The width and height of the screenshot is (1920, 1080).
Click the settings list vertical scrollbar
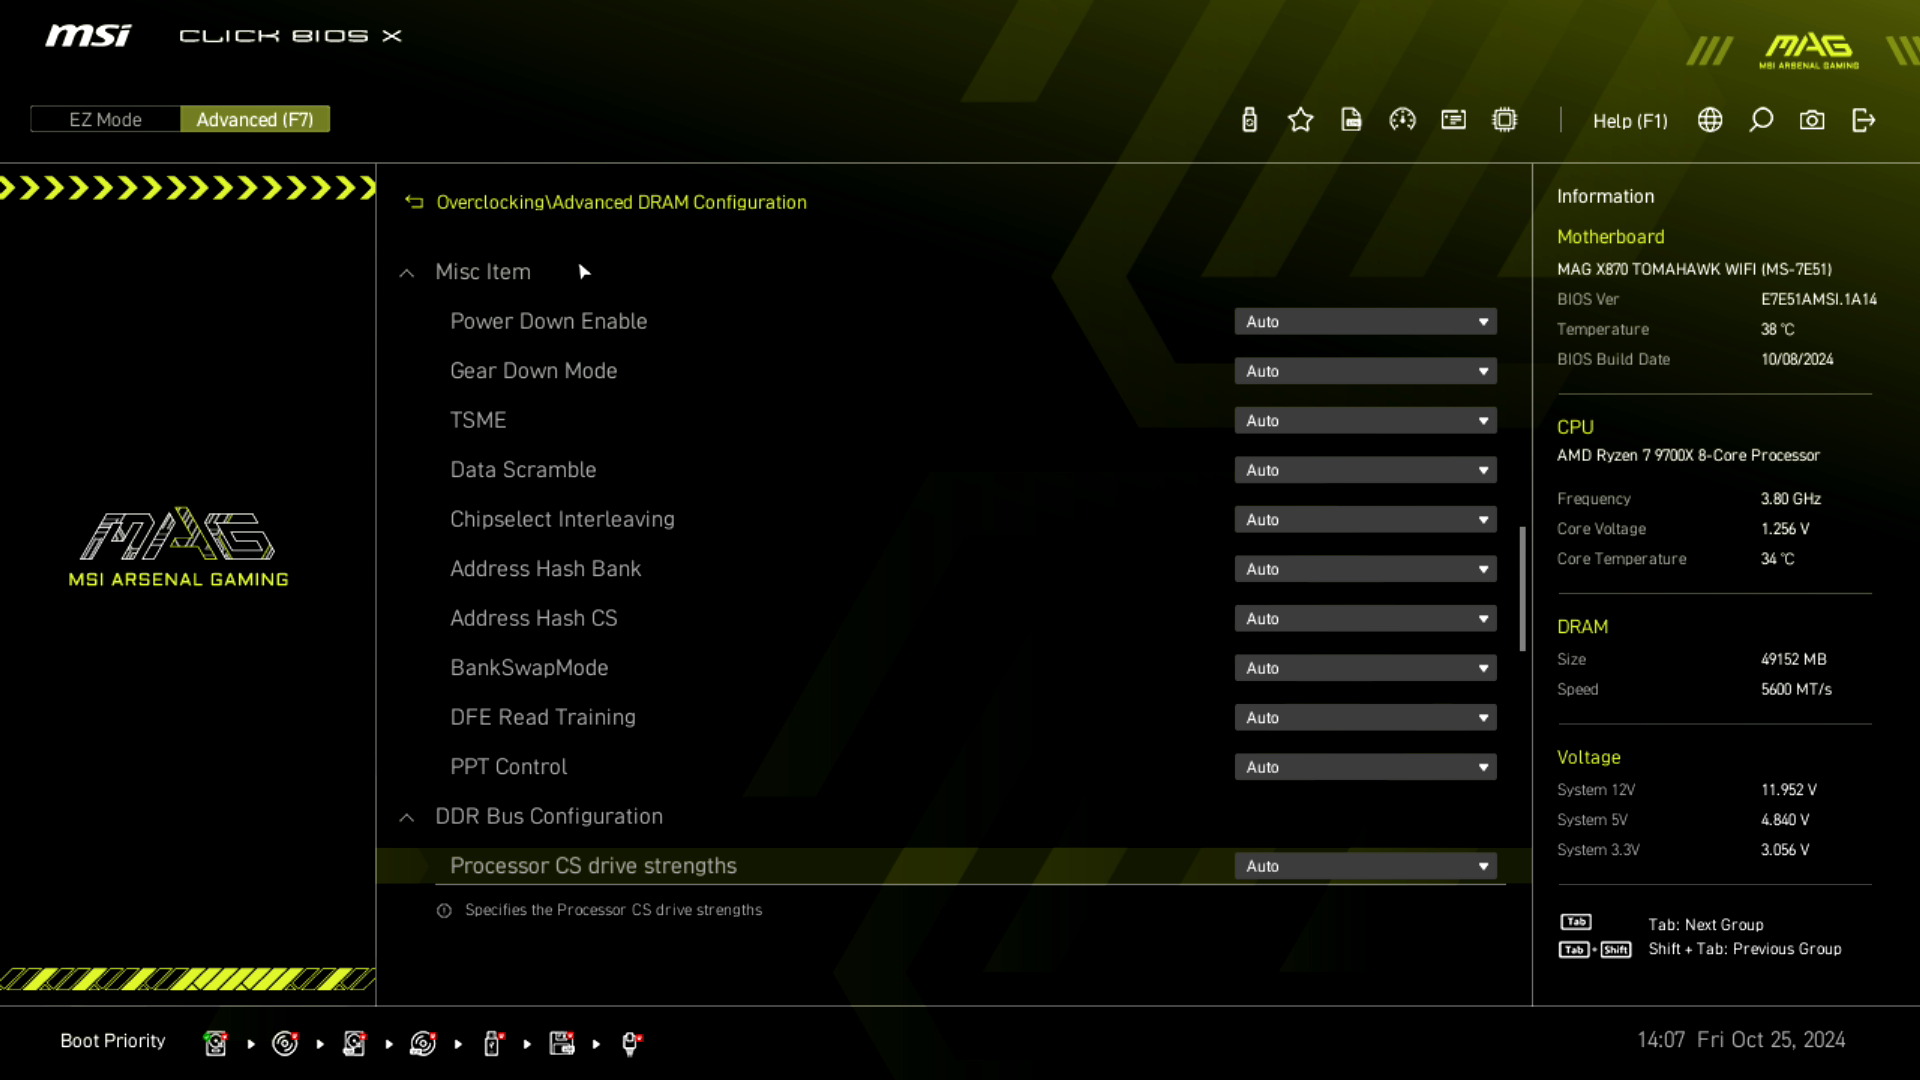(1522, 589)
